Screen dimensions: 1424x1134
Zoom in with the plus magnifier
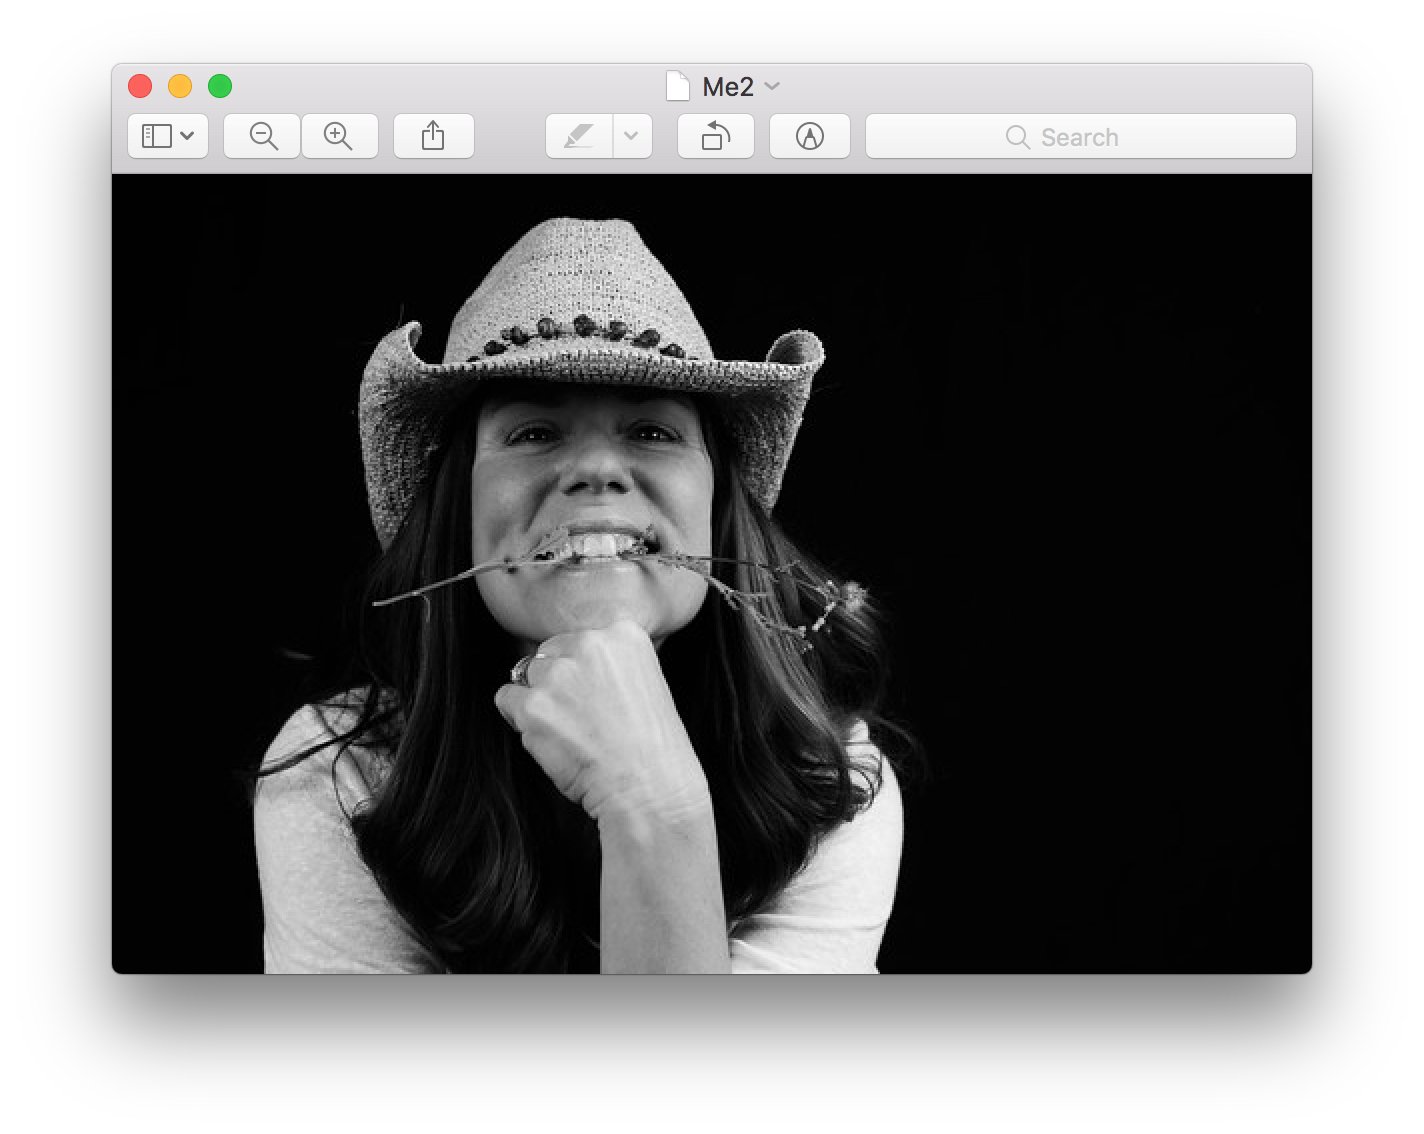point(340,136)
